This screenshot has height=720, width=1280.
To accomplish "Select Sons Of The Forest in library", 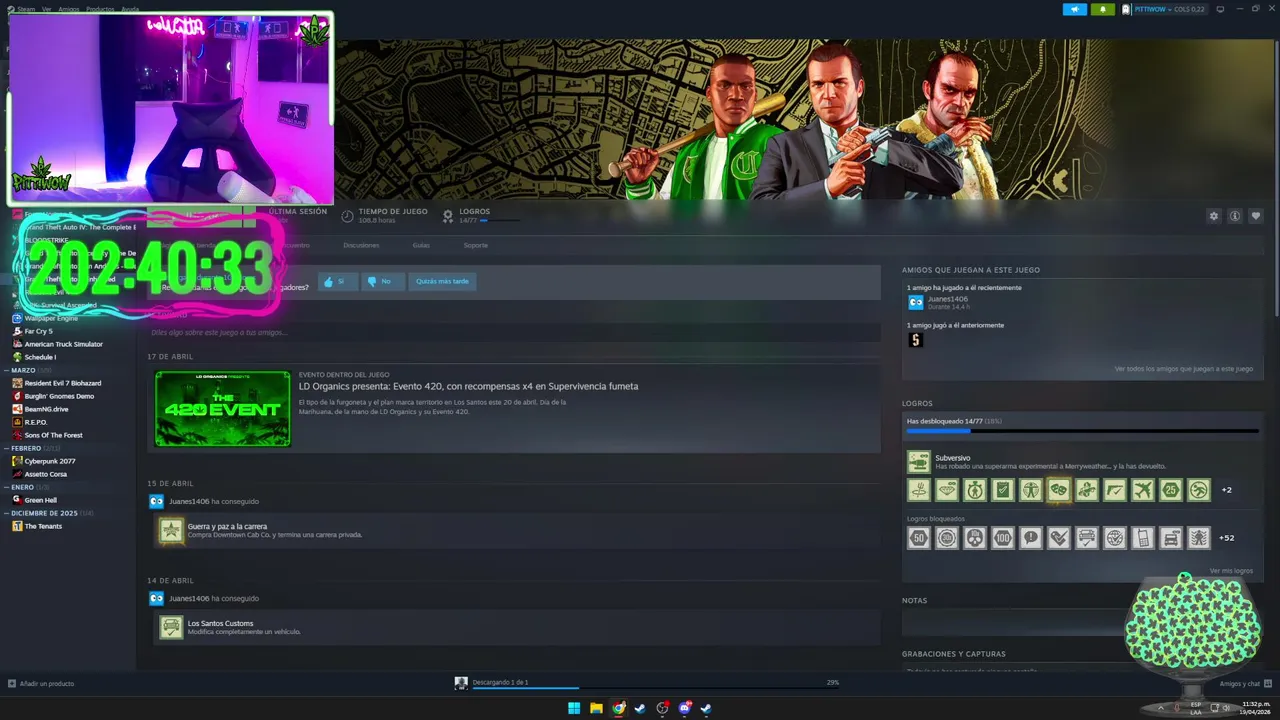I will pyautogui.click(x=53, y=435).
